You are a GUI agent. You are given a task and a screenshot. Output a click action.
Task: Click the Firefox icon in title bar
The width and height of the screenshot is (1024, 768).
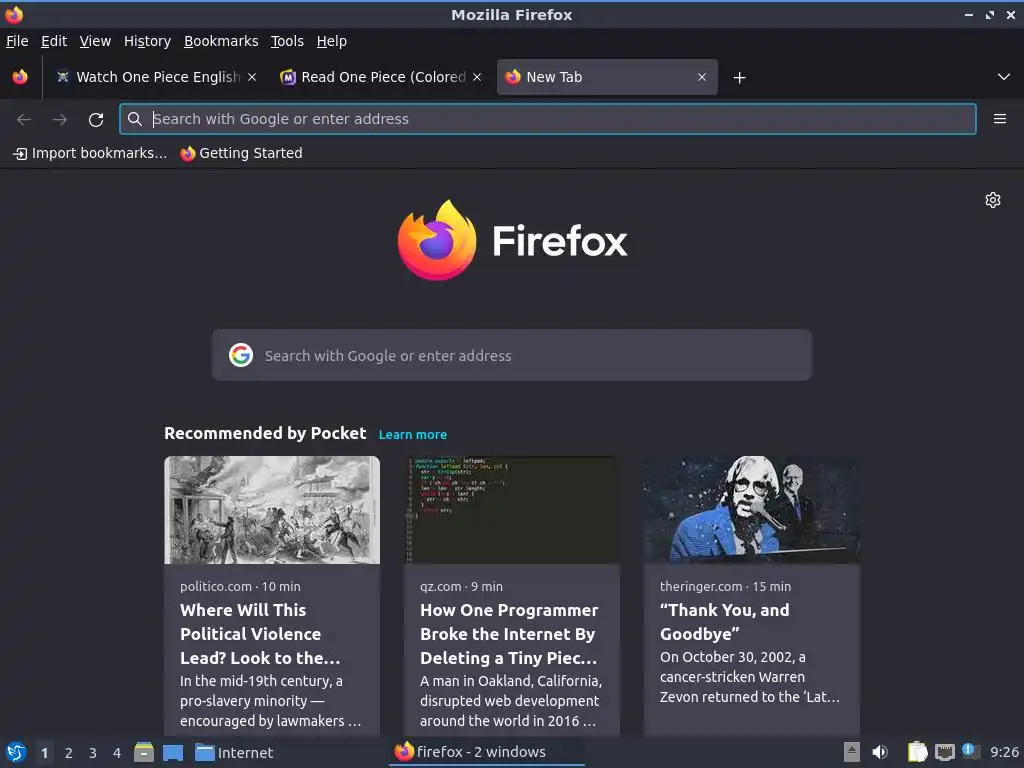coord(14,14)
